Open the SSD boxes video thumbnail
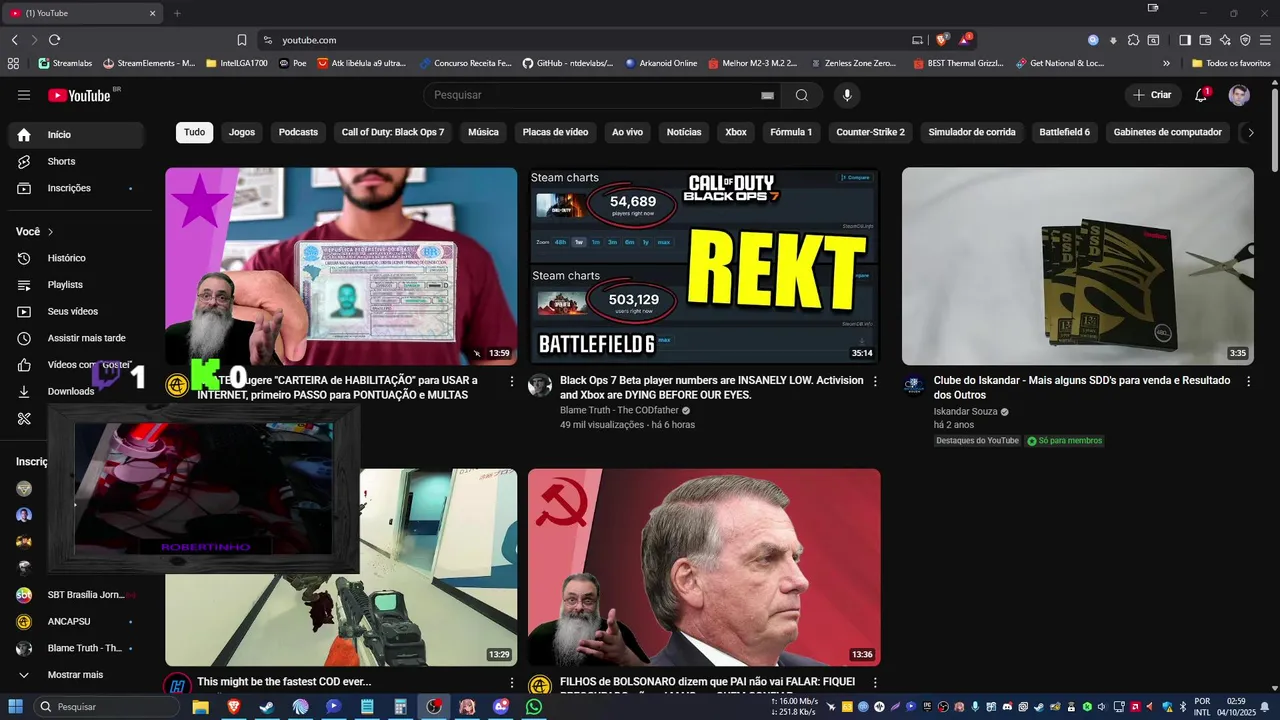The height and width of the screenshot is (720, 1280). pyautogui.click(x=1078, y=266)
